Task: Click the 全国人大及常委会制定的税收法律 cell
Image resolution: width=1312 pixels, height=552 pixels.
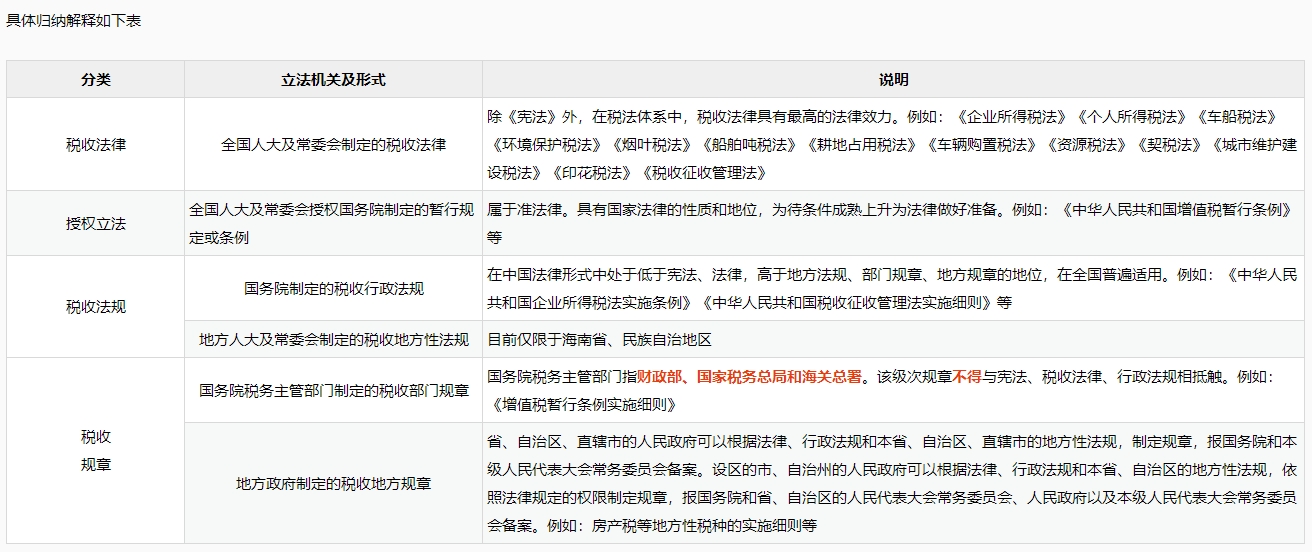Action: (333, 144)
